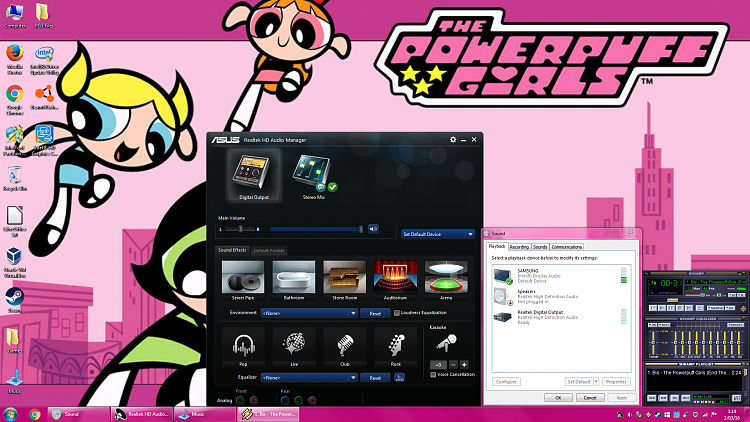Select the Speakers playback device
The height and width of the screenshot is (422, 750).
tap(561, 297)
